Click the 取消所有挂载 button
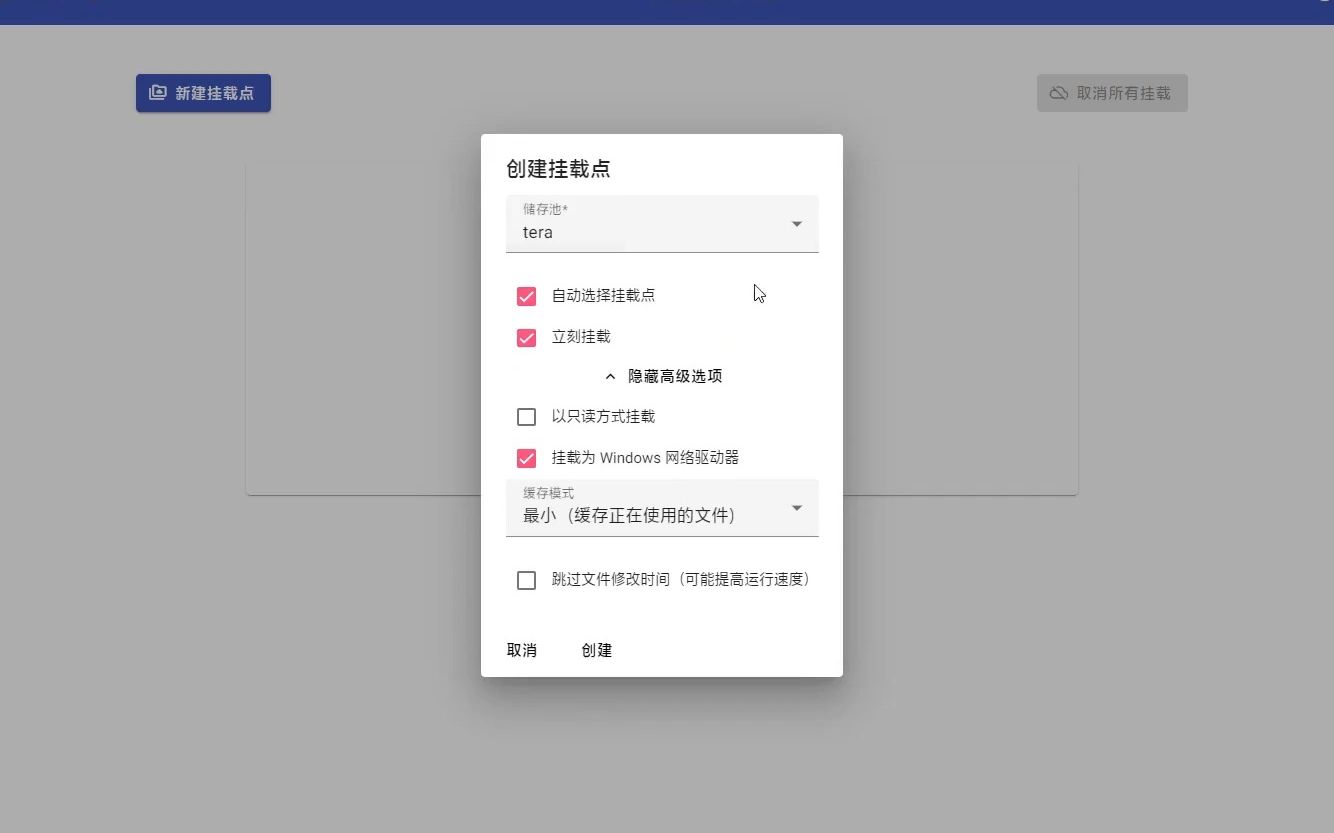Screen dimensions: 1334x833 1112,93
